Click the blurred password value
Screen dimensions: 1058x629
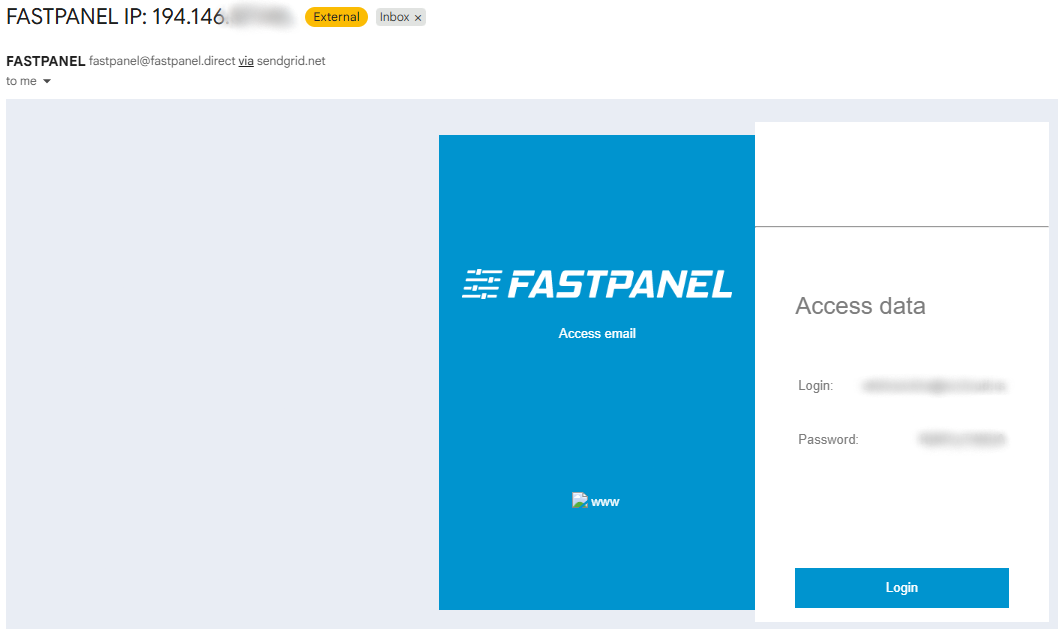tap(961, 439)
